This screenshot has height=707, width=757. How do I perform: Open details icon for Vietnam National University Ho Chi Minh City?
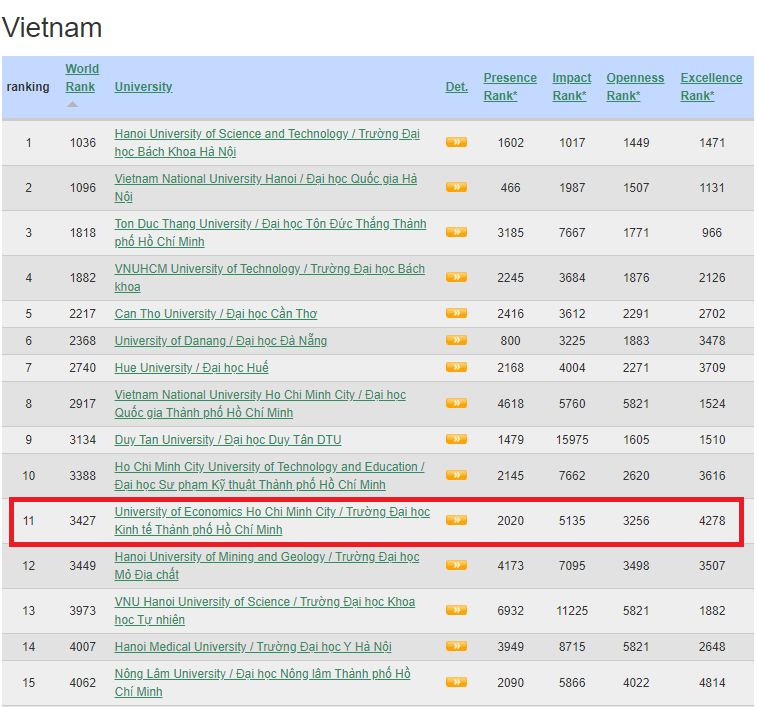[x=456, y=403]
